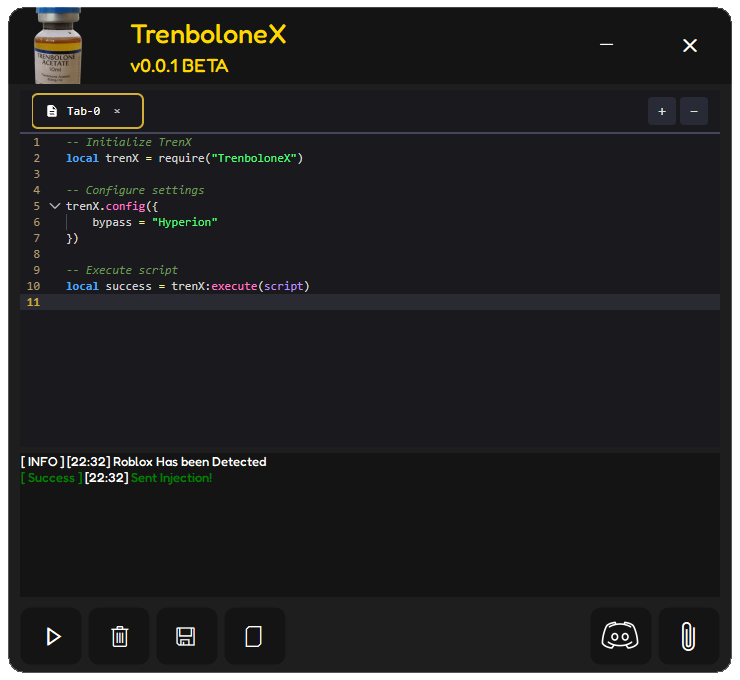
Task: Place cursor on empty line 11
Action: click(380, 302)
